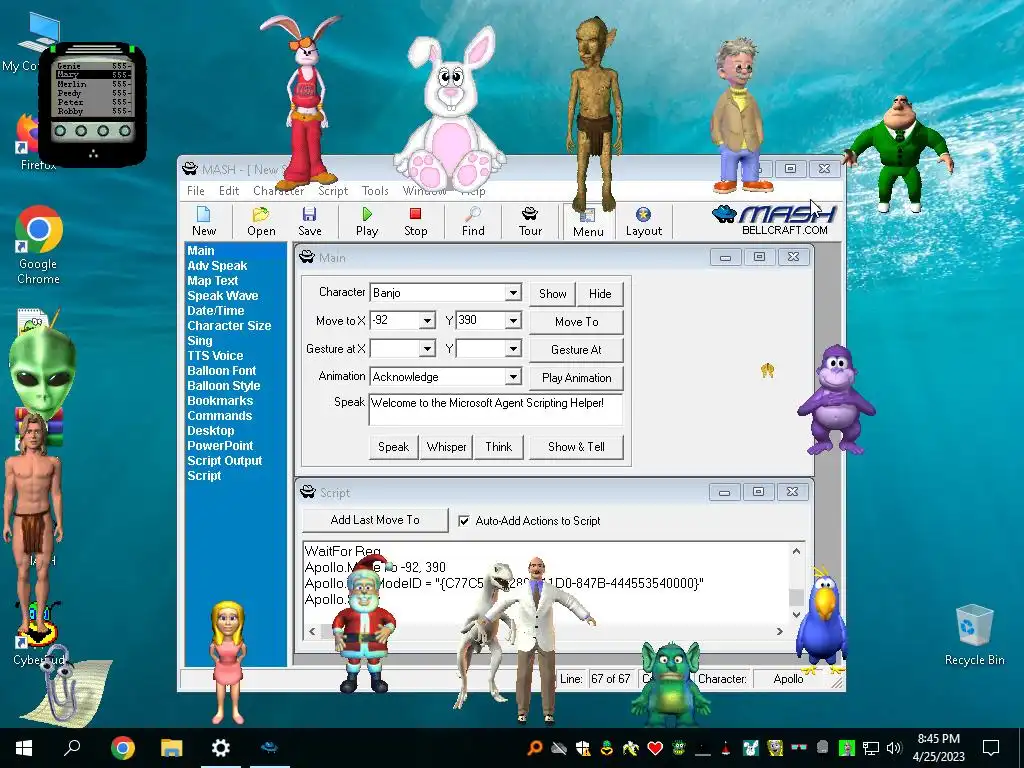Open Script Output in the sidebar
Viewport: 1024px width, 768px height.
[224, 461]
